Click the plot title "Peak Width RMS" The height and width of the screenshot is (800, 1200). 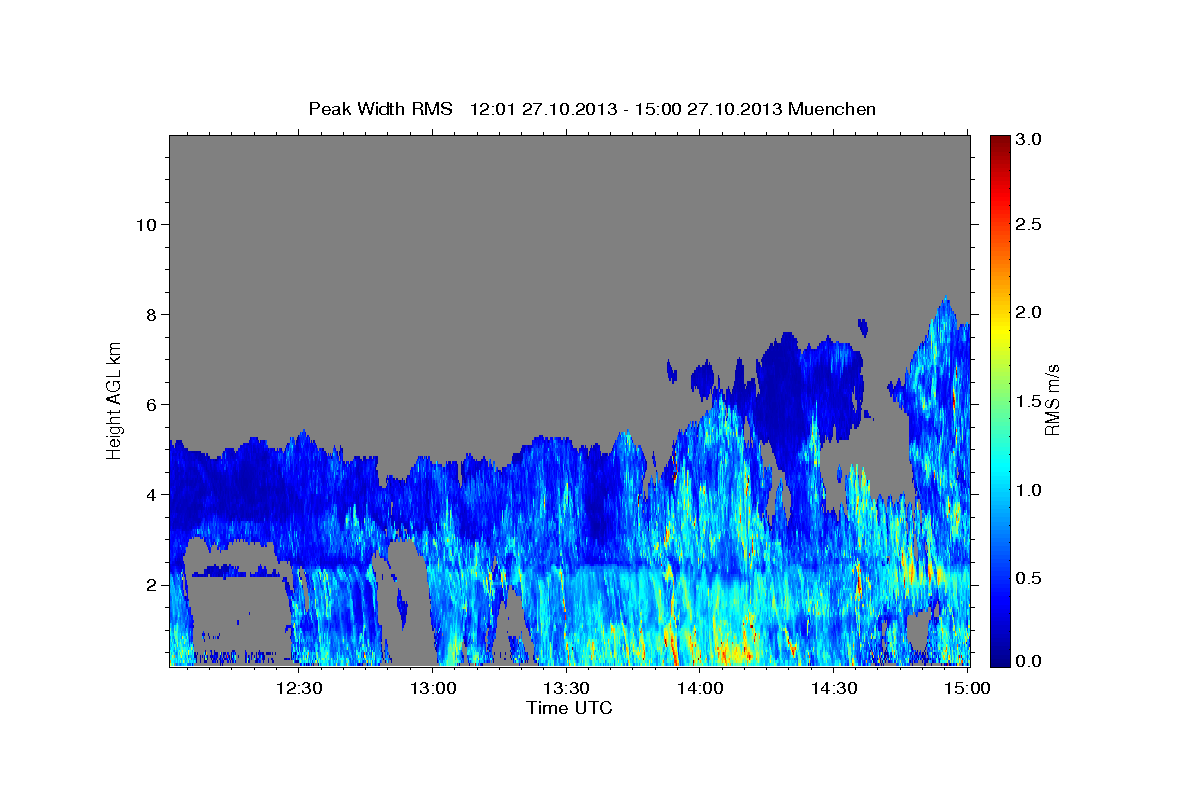(x=380, y=109)
